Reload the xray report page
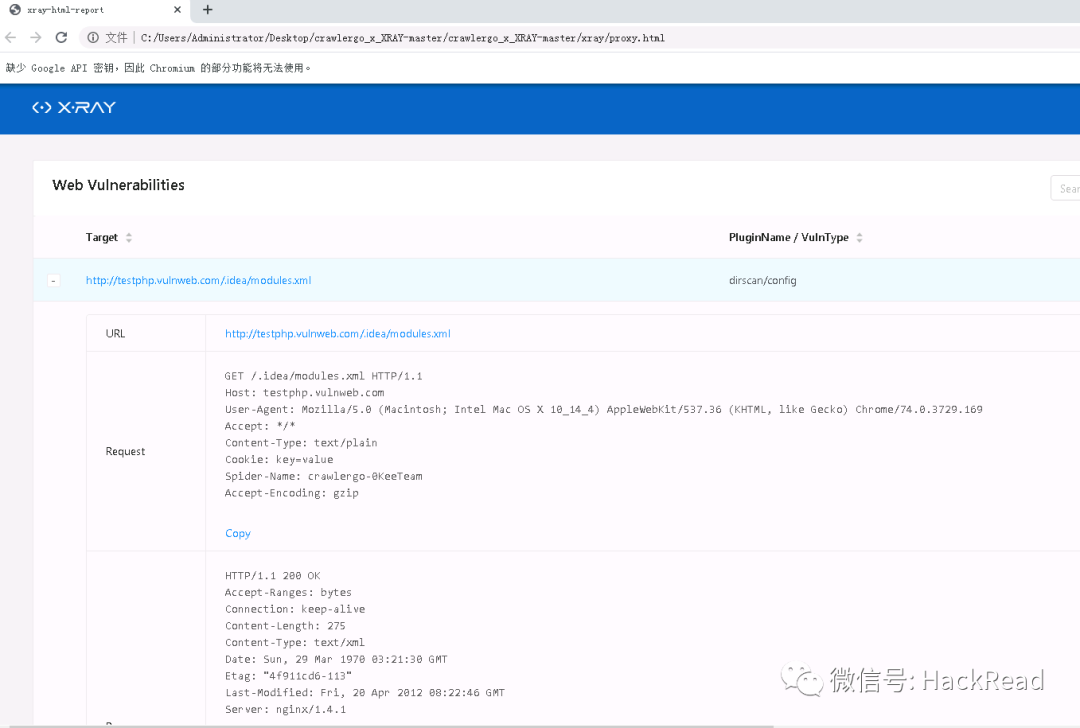The width and height of the screenshot is (1080, 728). coord(61,38)
